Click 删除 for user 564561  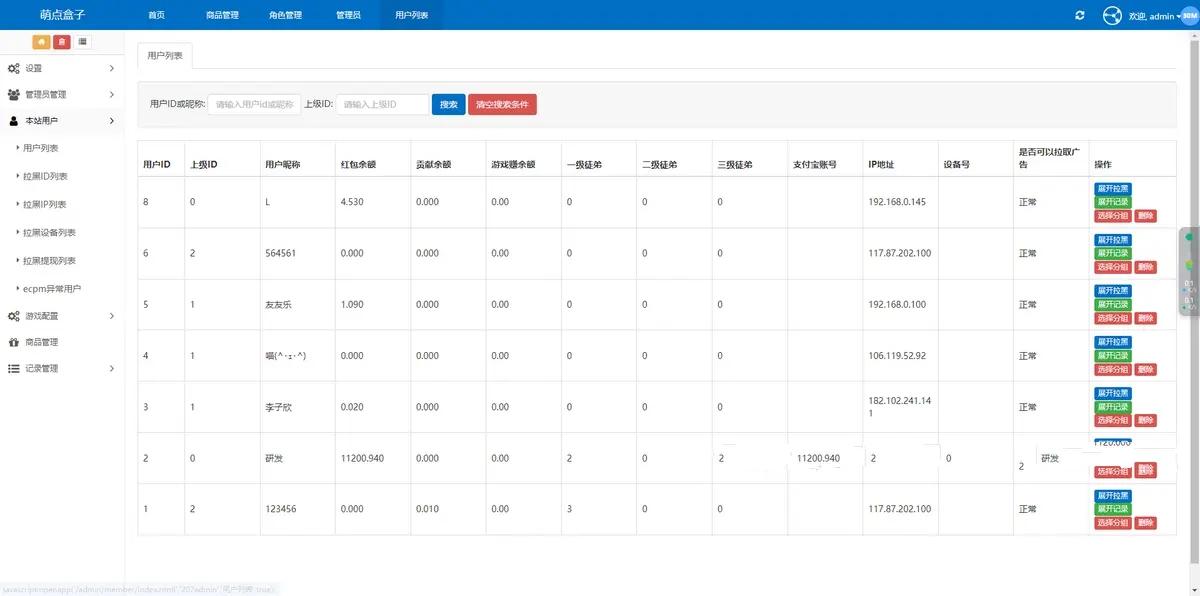1146,267
